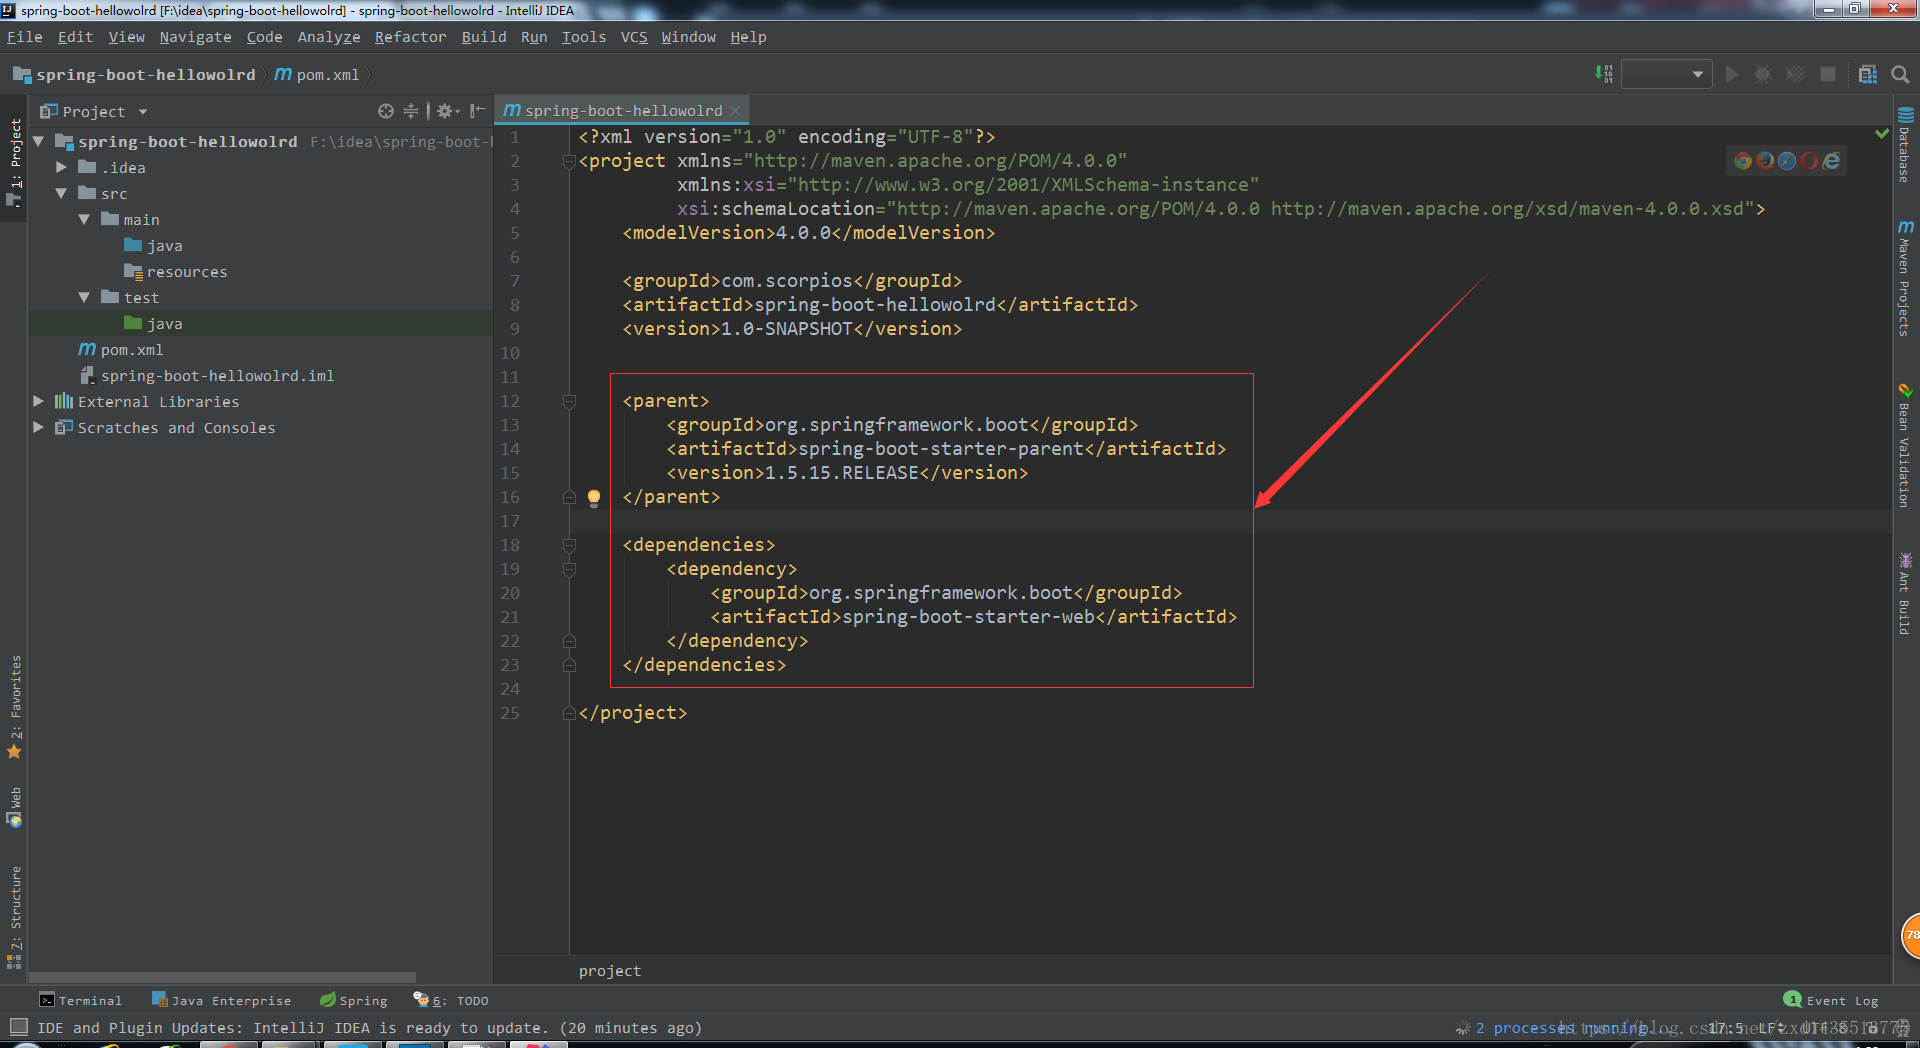1920x1048 pixels.
Task: Click the Build Project icon
Action: pyautogui.click(x=1604, y=74)
